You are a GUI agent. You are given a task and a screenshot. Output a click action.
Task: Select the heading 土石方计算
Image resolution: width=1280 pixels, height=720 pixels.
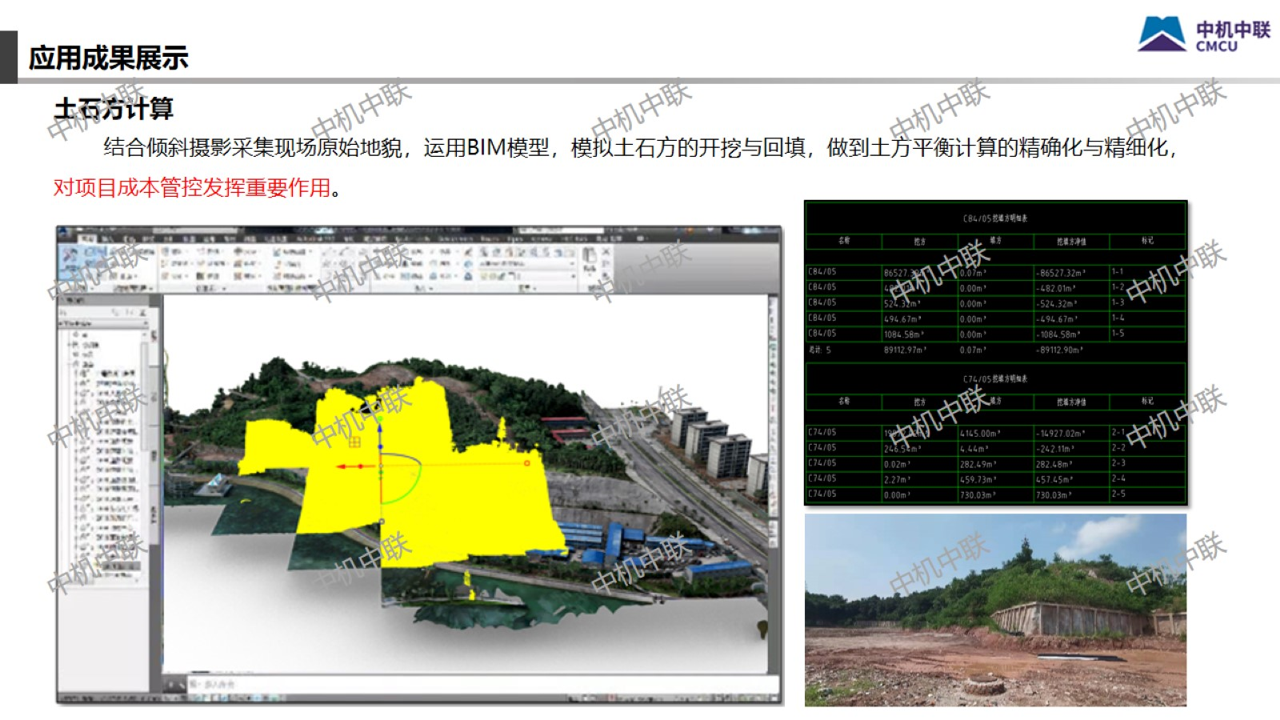pyautogui.click(x=114, y=108)
